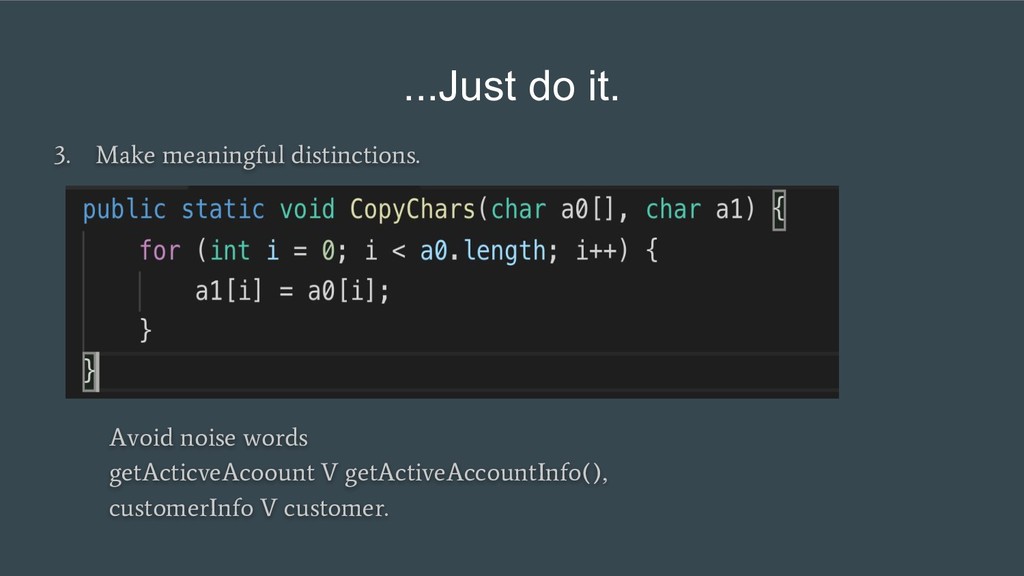Click the inner closing brace of the for loop
This screenshot has height=576, width=1024.
pos(146,330)
